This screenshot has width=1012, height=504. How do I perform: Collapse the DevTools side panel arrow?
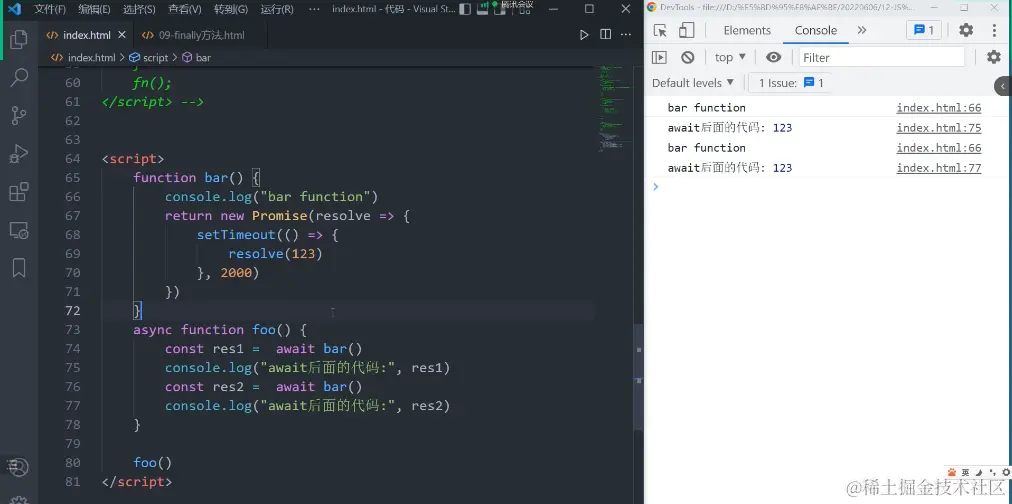point(1004,86)
